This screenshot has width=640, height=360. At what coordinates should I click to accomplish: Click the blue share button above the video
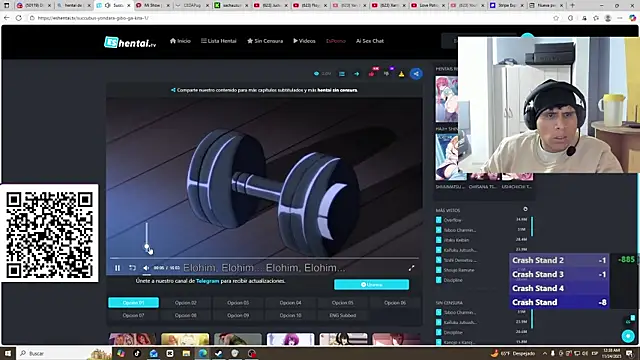(x=416, y=74)
